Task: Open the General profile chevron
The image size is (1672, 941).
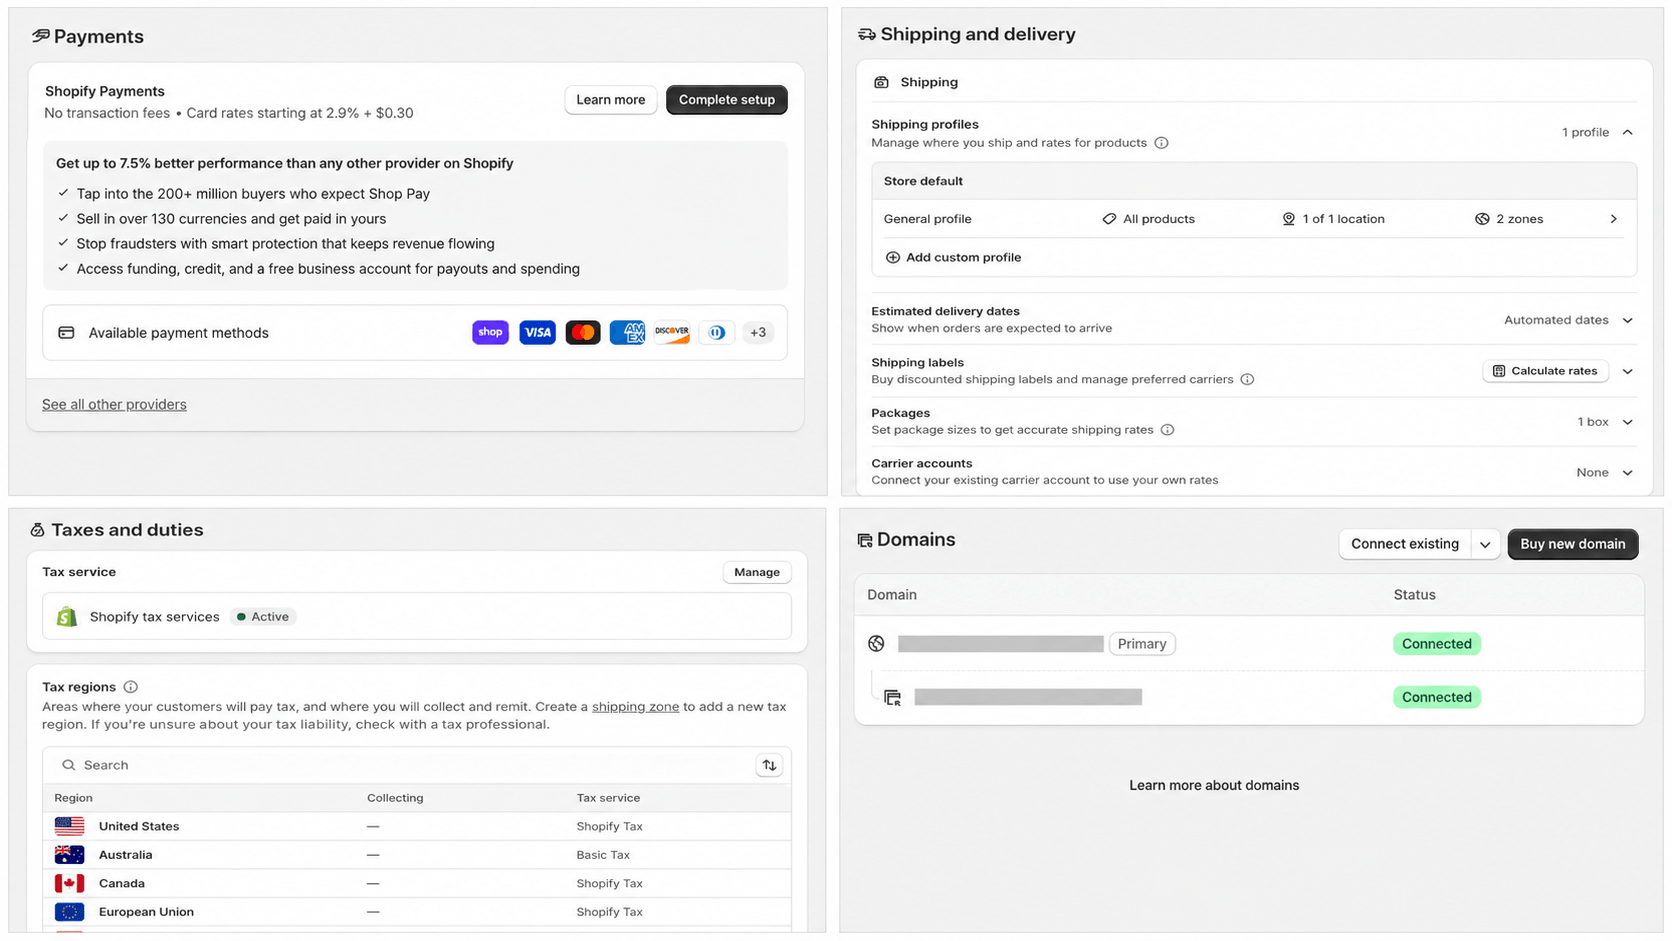Action: coord(1613,219)
